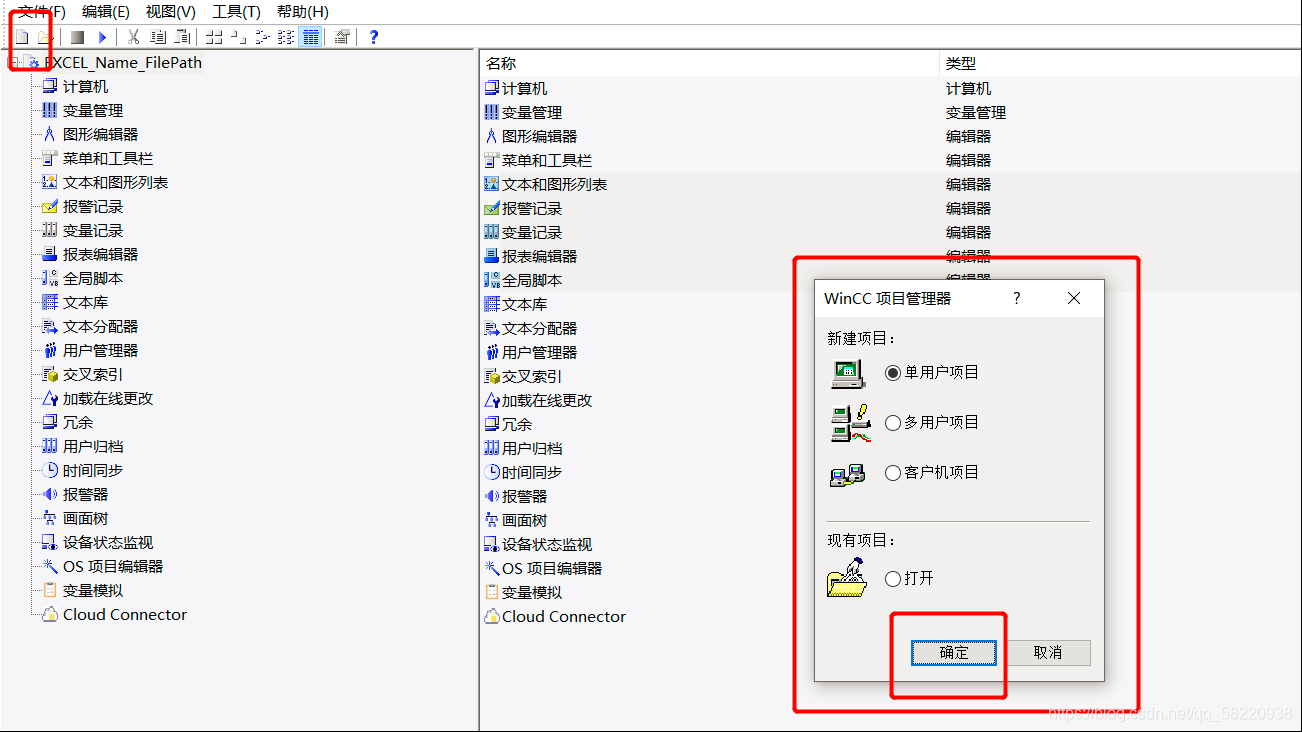Click the 取消 button in the dialog
Viewport: 1302px width, 732px height.
tap(1048, 653)
